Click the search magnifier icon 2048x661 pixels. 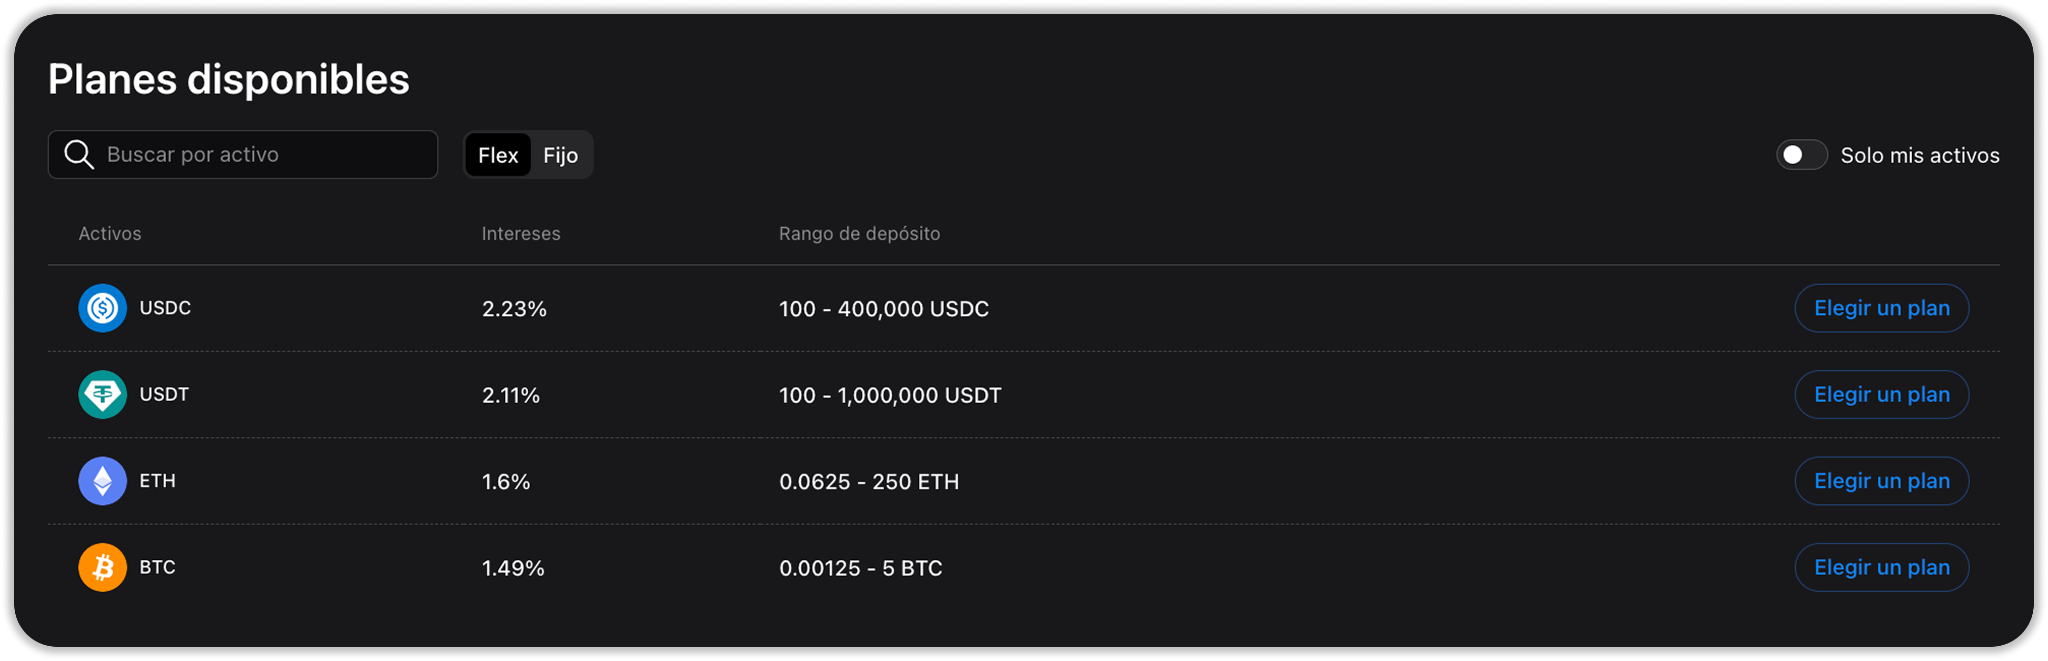click(x=79, y=155)
